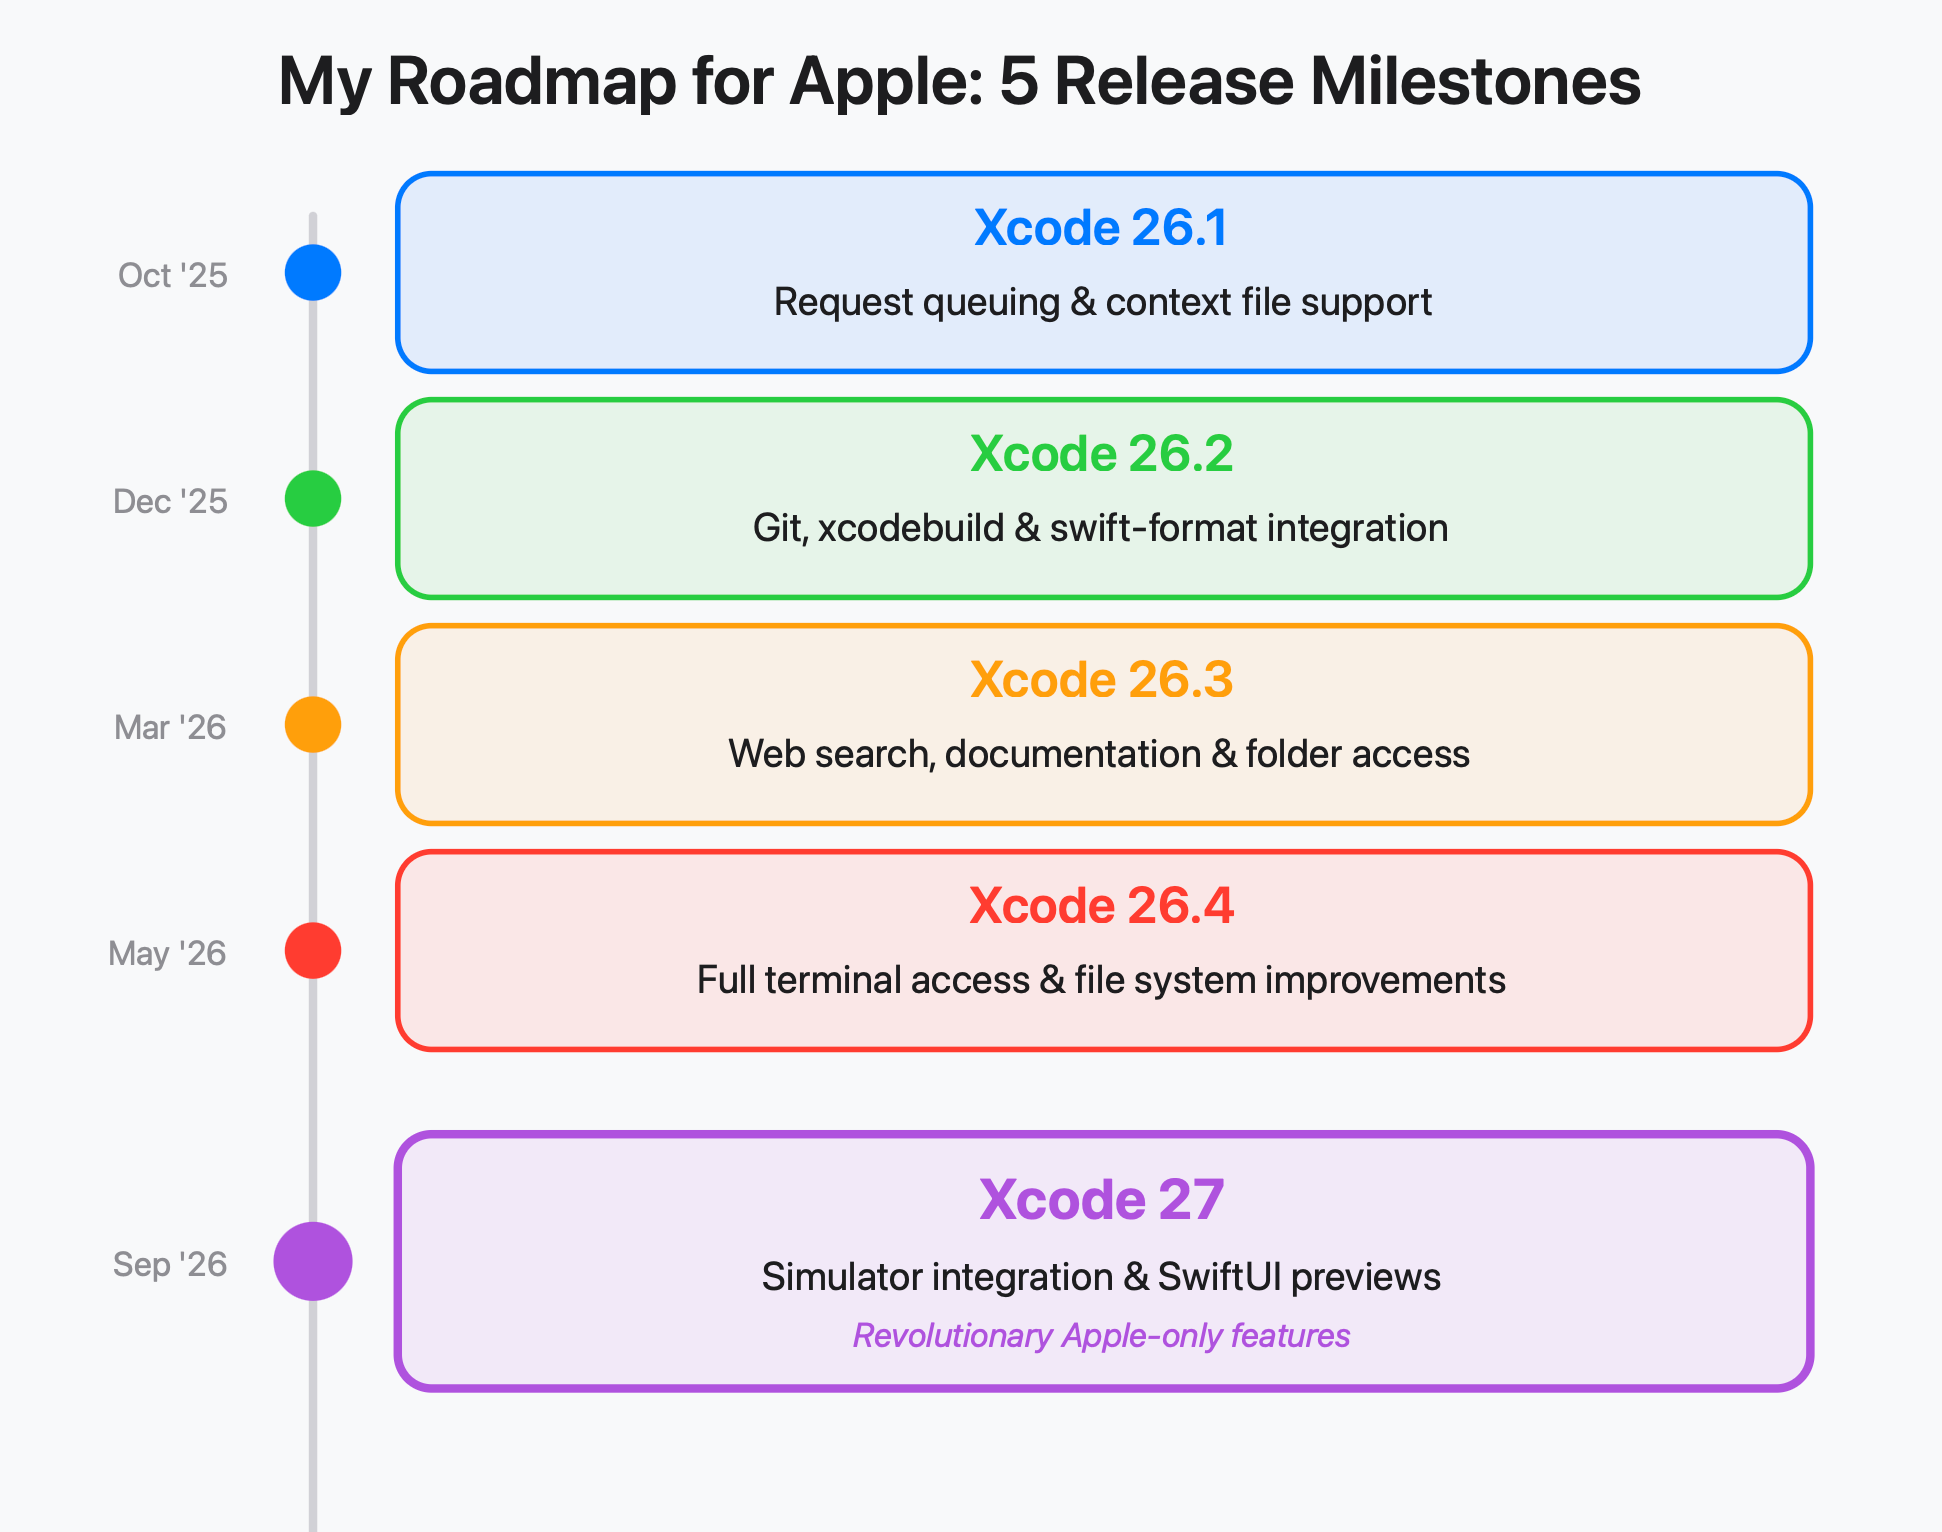Click the large purple Sep '26 dot
Screen dimensions: 1942x1532
[x=313, y=1261]
